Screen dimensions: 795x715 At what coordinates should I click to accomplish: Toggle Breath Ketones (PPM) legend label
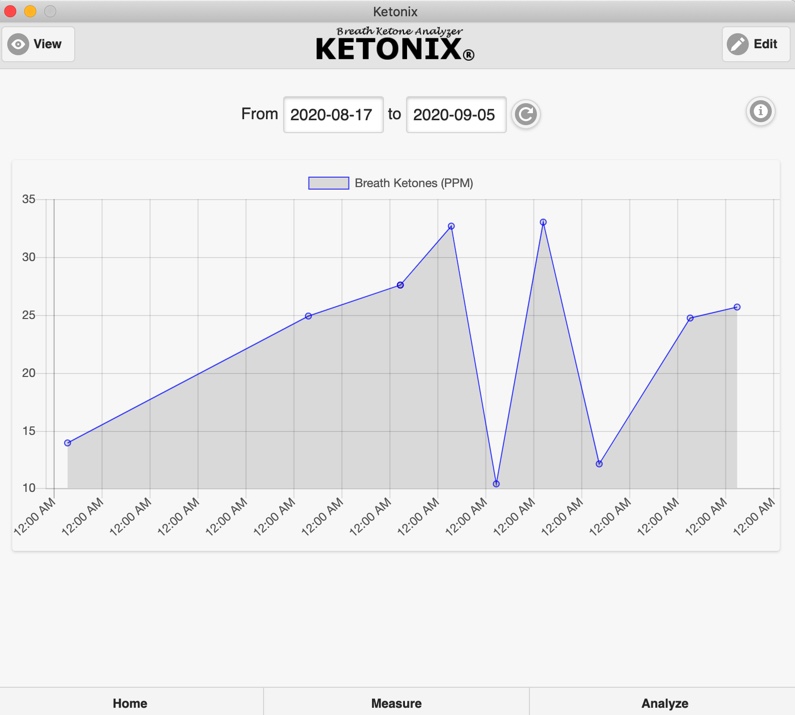coord(413,183)
